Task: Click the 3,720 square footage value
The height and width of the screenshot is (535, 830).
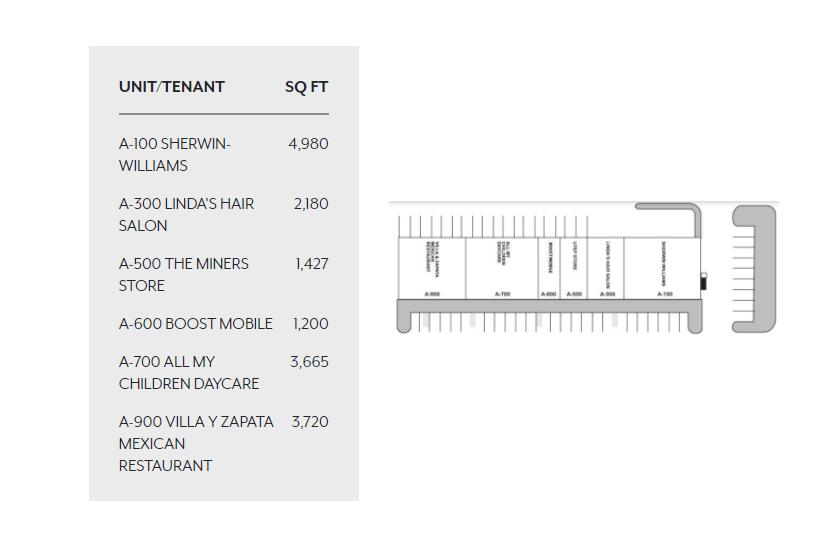Action: pos(310,422)
